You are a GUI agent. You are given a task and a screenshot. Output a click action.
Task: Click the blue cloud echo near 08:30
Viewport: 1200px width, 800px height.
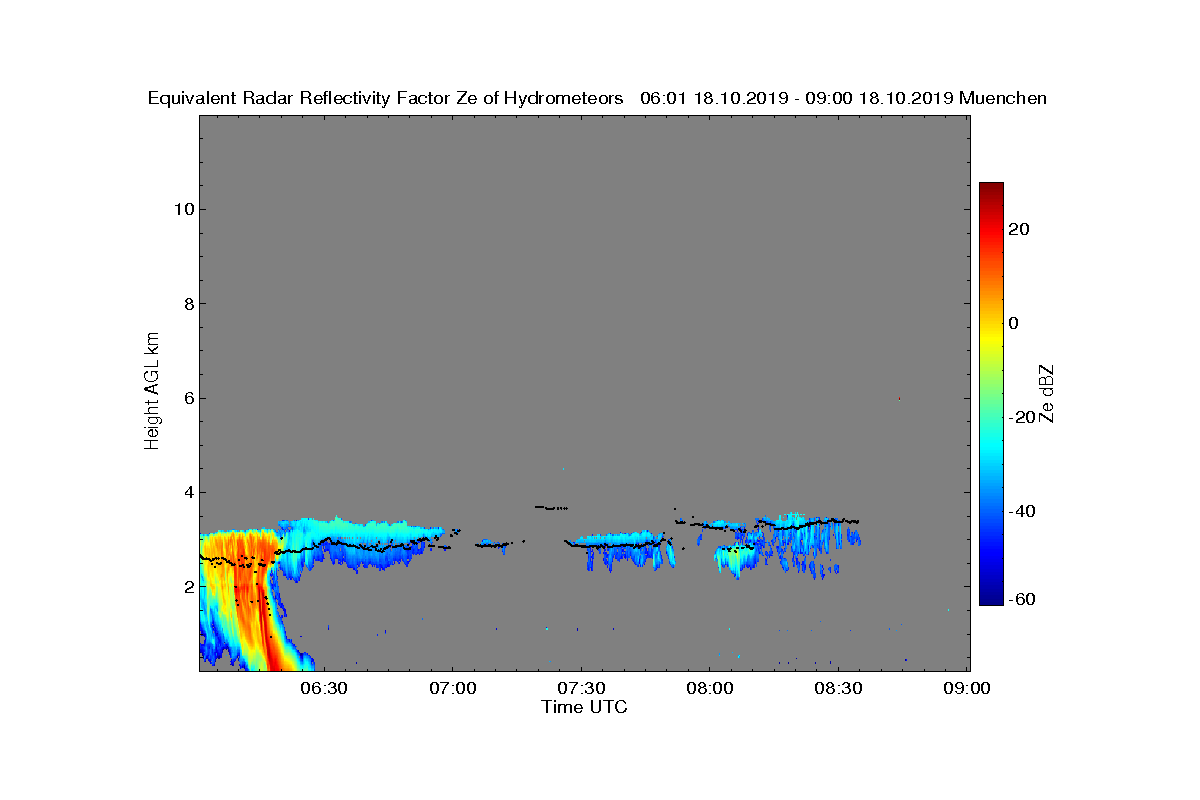click(x=810, y=540)
